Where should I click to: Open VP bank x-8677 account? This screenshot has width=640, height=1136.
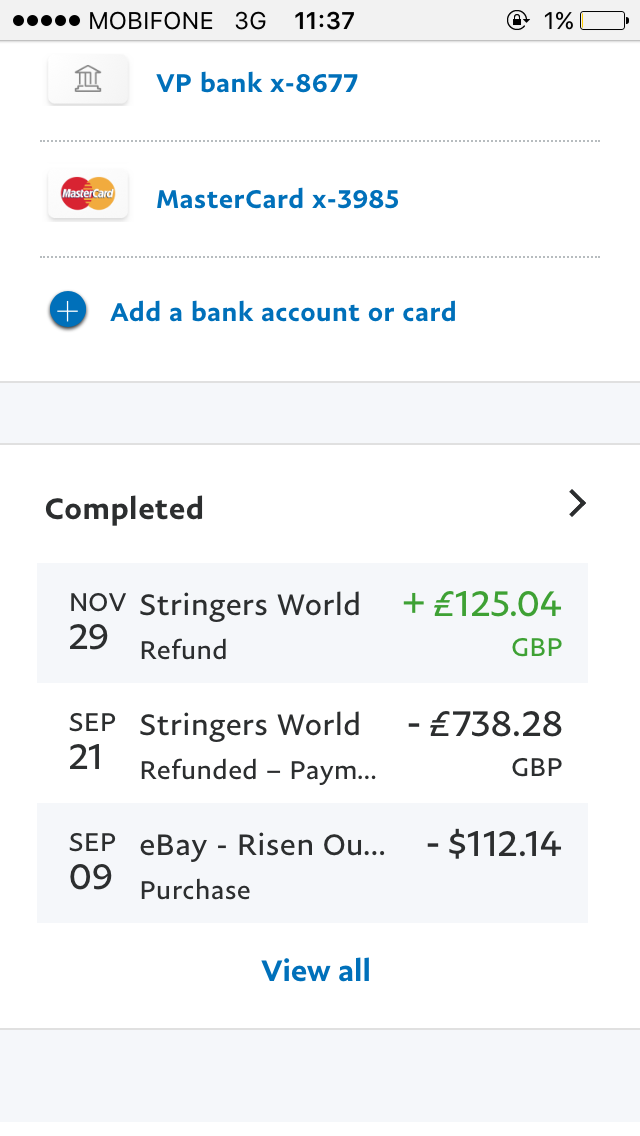click(x=257, y=82)
